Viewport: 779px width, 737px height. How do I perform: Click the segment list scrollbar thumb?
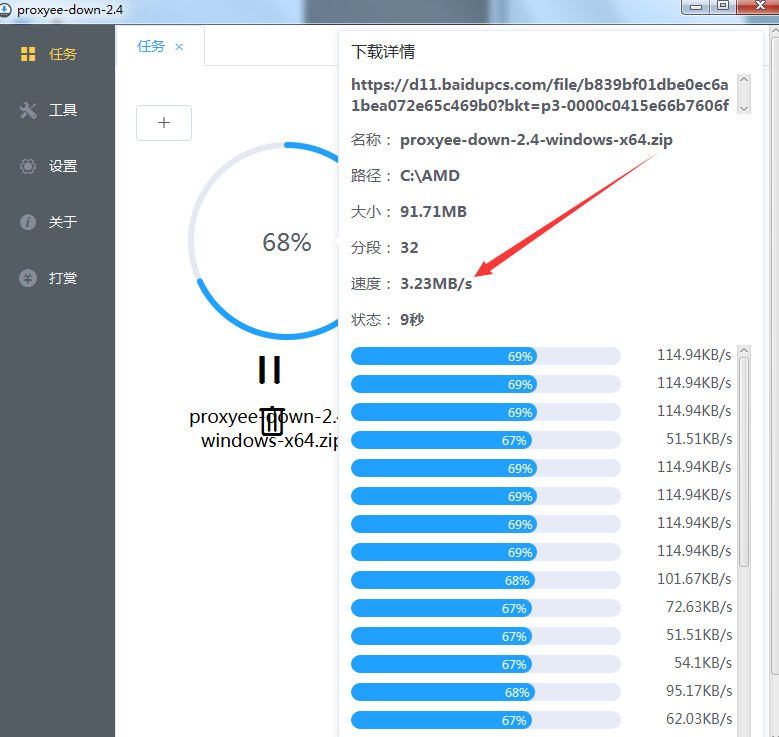pos(744,462)
